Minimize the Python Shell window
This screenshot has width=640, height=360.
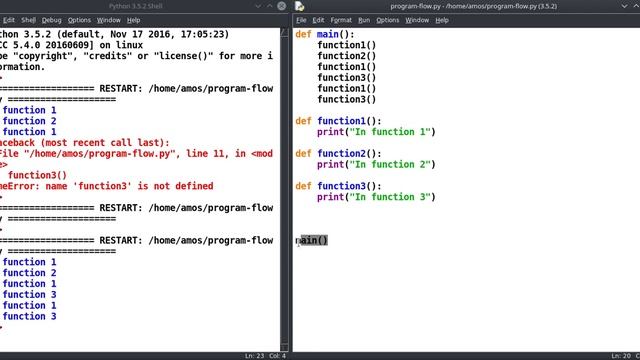[258, 6]
